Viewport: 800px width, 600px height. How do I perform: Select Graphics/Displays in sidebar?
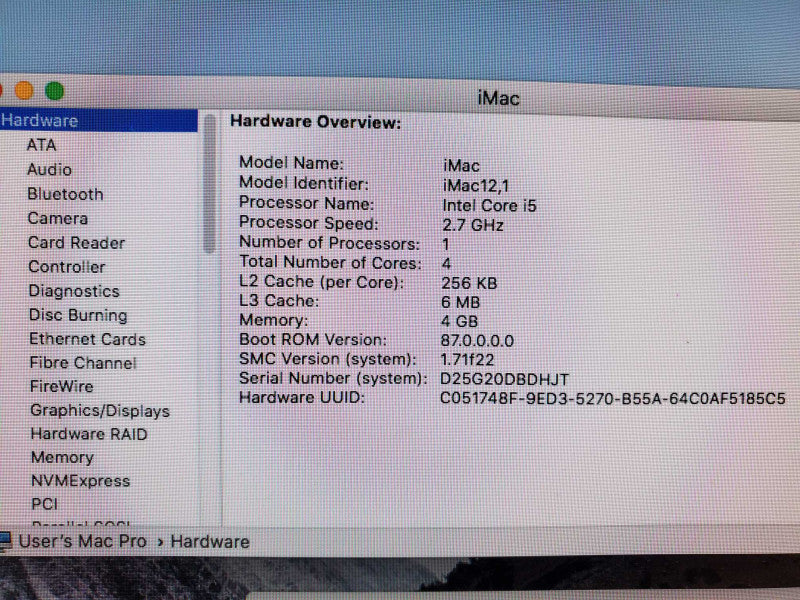coord(100,411)
